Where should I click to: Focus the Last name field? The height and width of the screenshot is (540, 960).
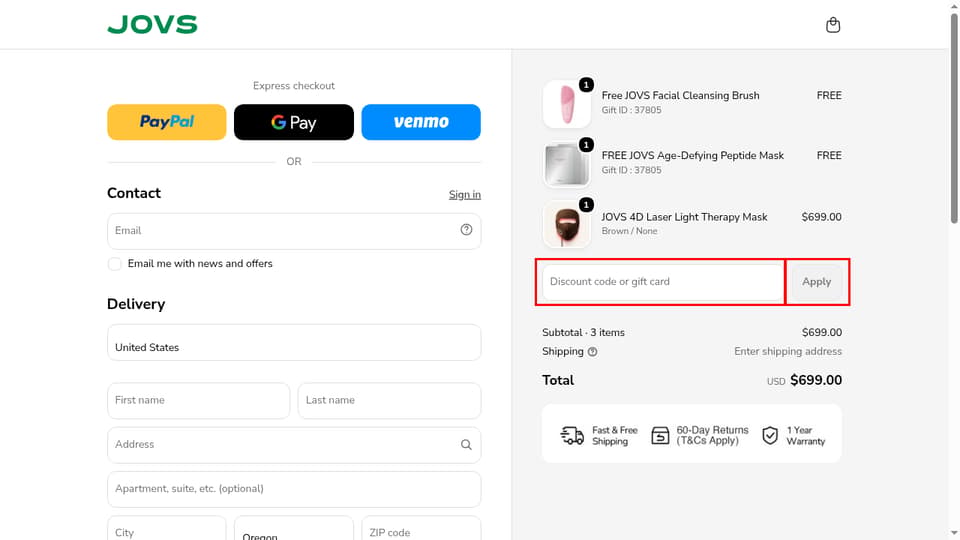click(x=389, y=400)
